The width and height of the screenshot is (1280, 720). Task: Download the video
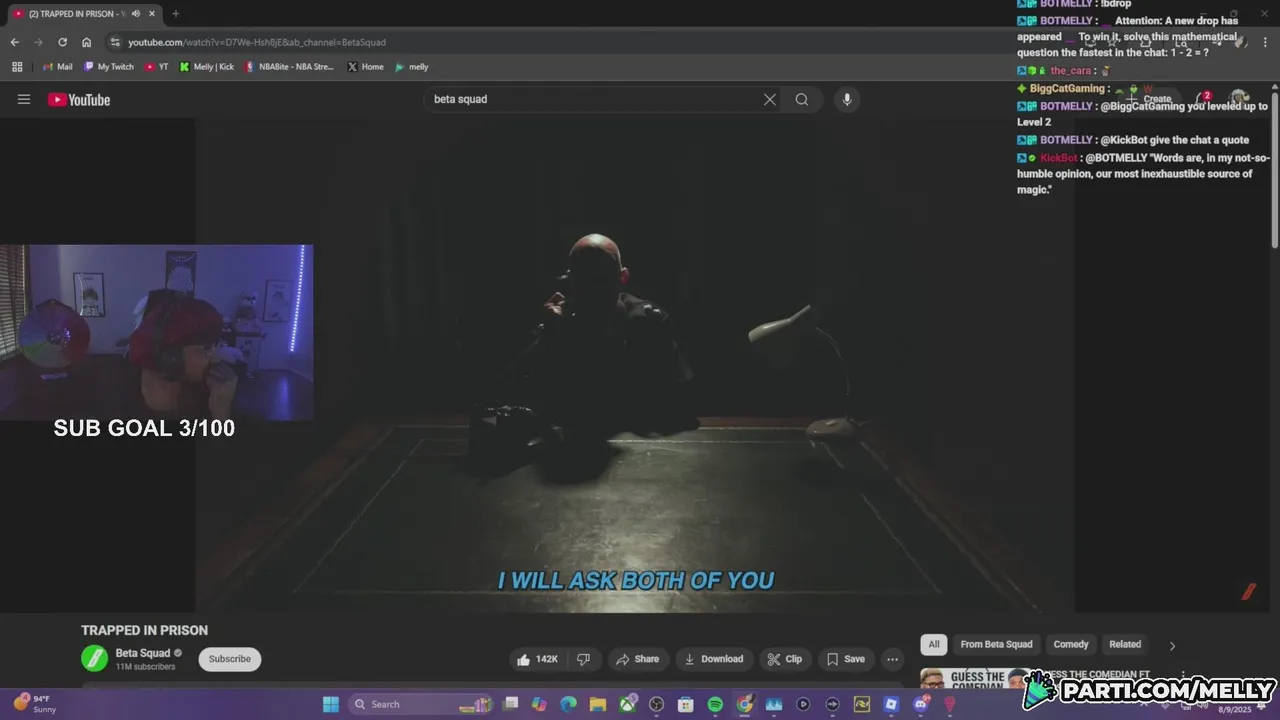pos(714,659)
